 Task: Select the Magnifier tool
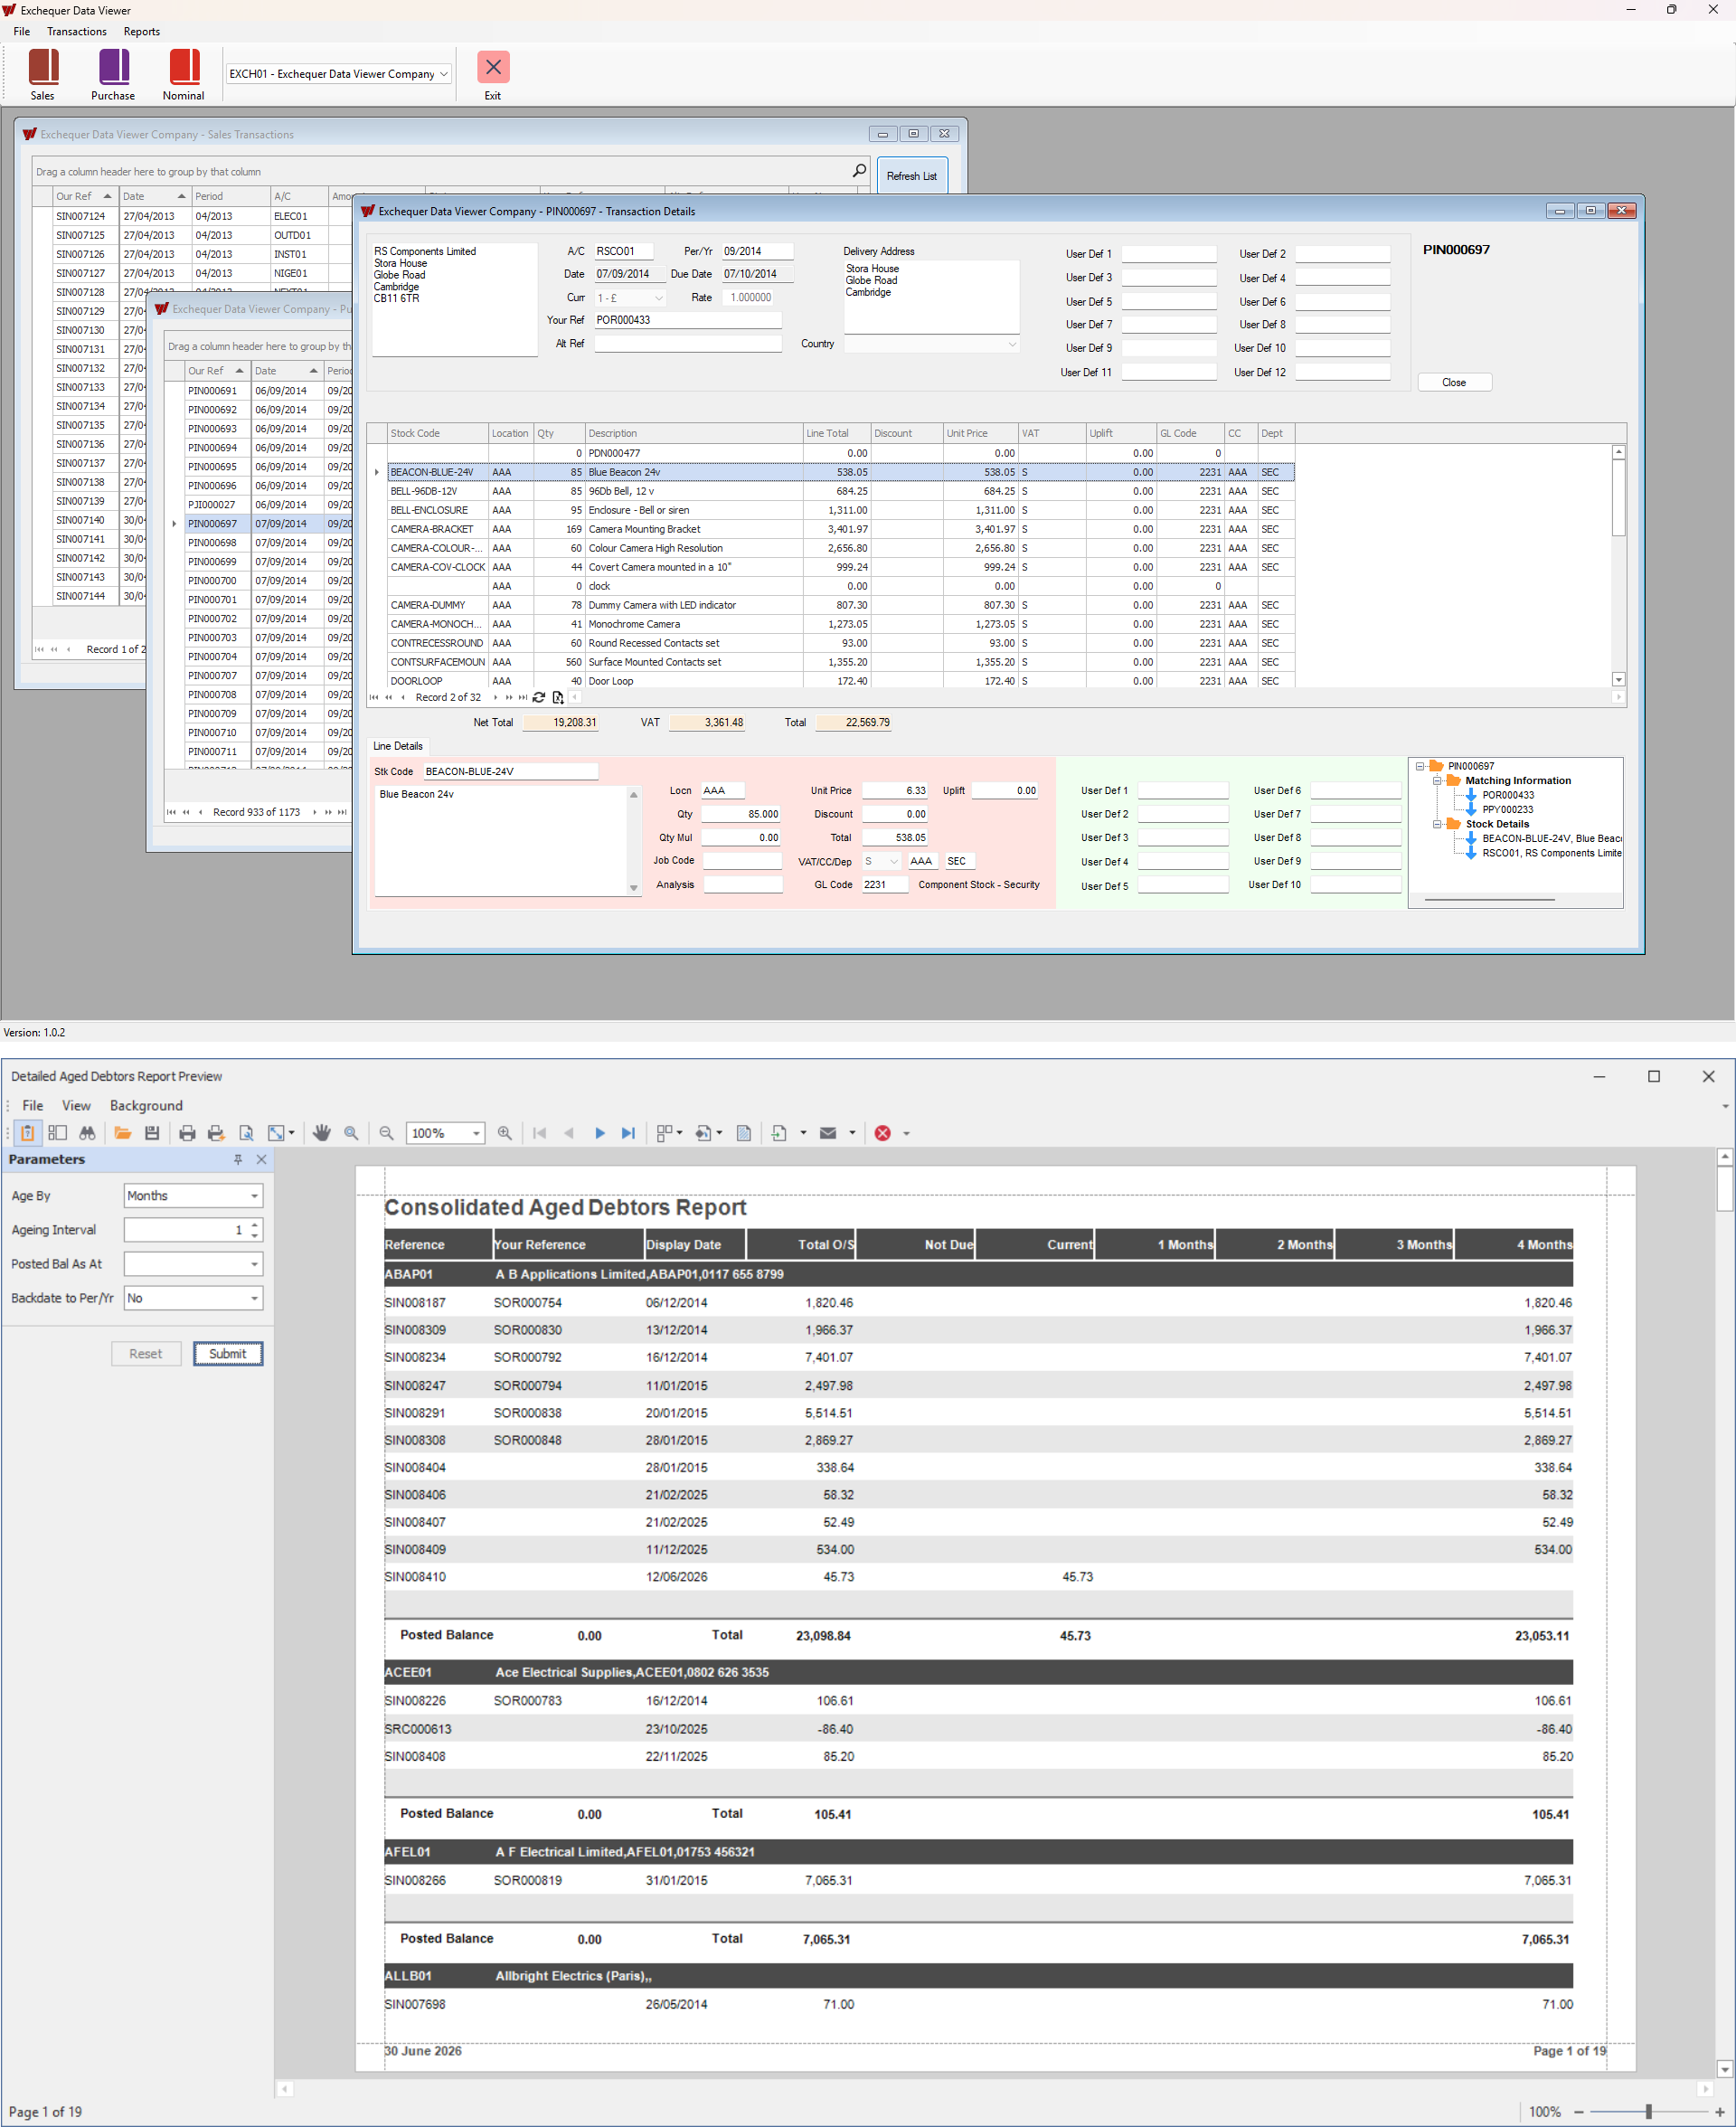pos(351,1133)
